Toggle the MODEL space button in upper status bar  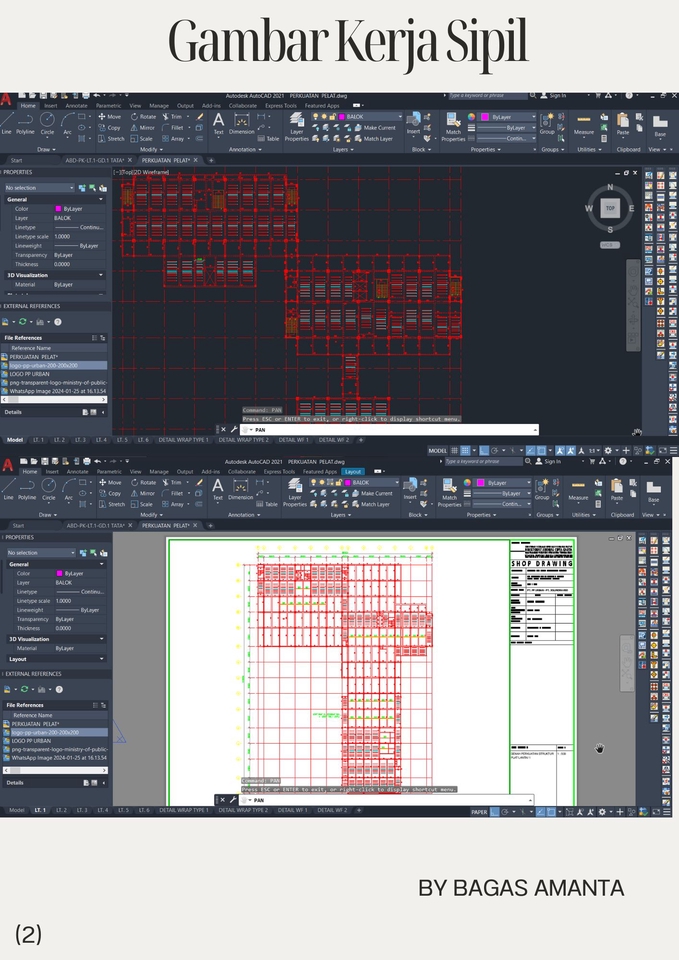[438, 451]
